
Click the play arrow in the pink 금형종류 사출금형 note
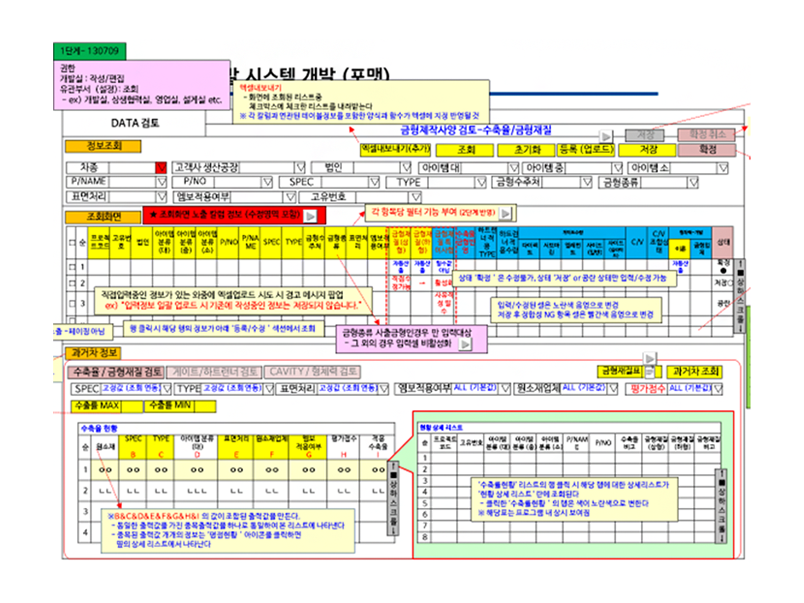(x=465, y=344)
